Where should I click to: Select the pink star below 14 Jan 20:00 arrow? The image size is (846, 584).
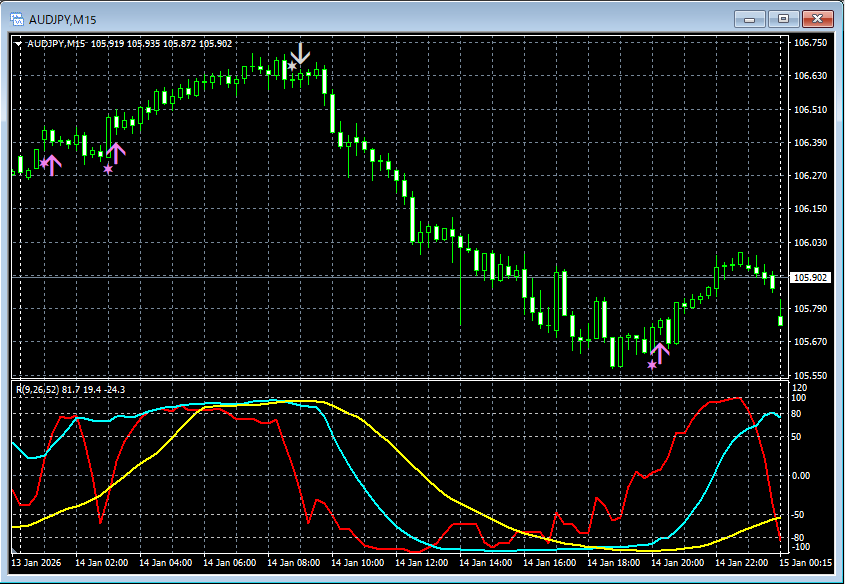tap(652, 365)
